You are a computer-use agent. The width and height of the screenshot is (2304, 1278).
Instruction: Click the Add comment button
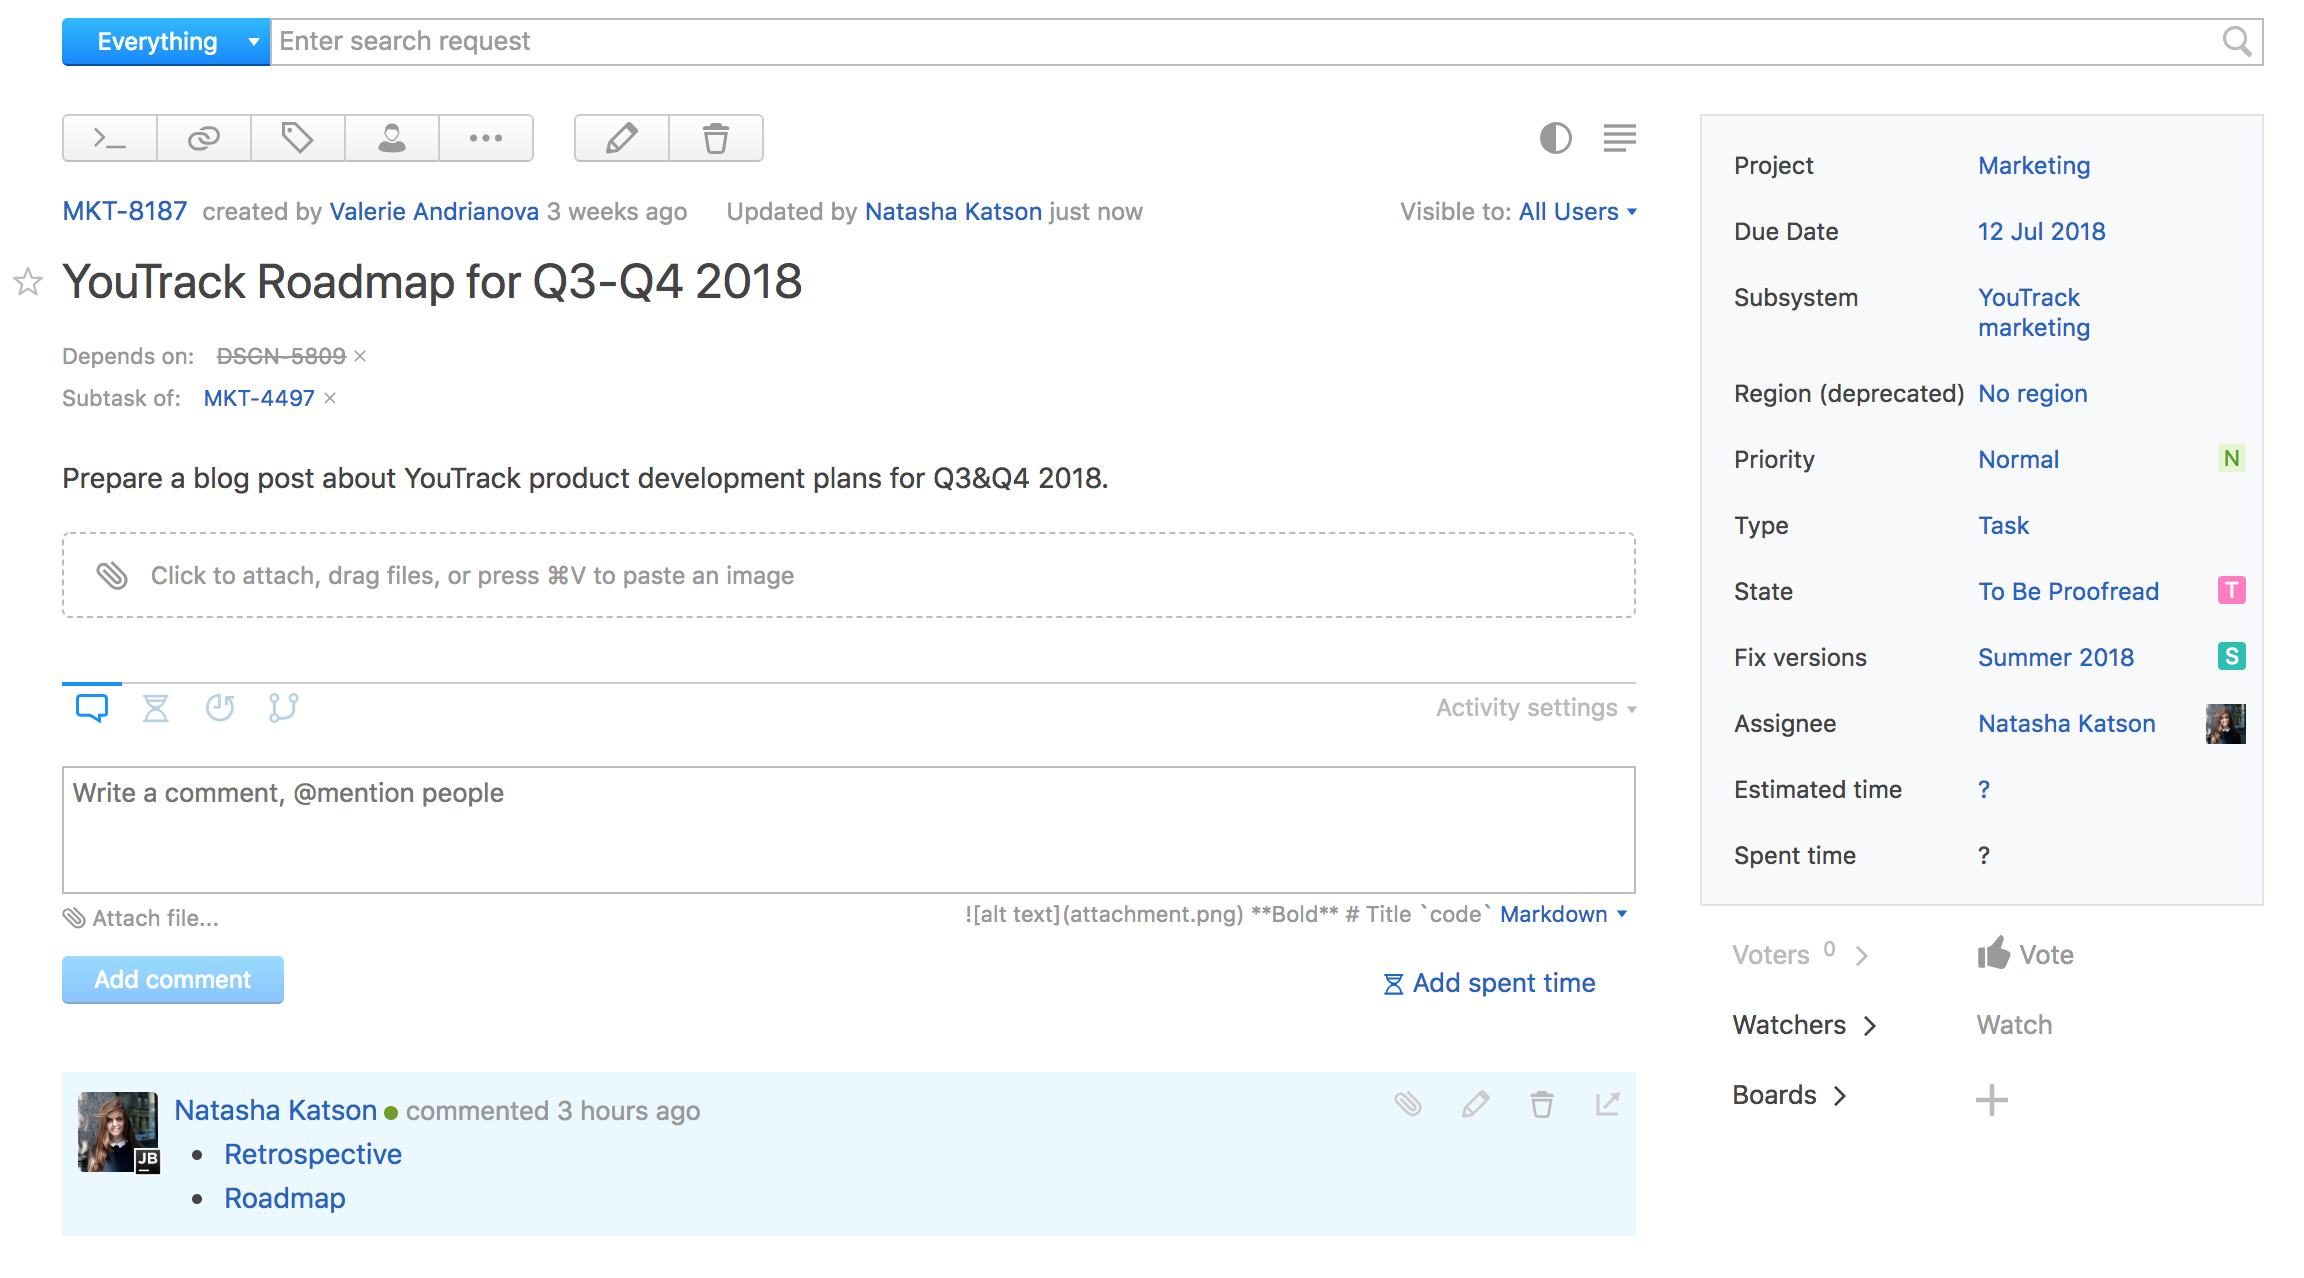173,980
